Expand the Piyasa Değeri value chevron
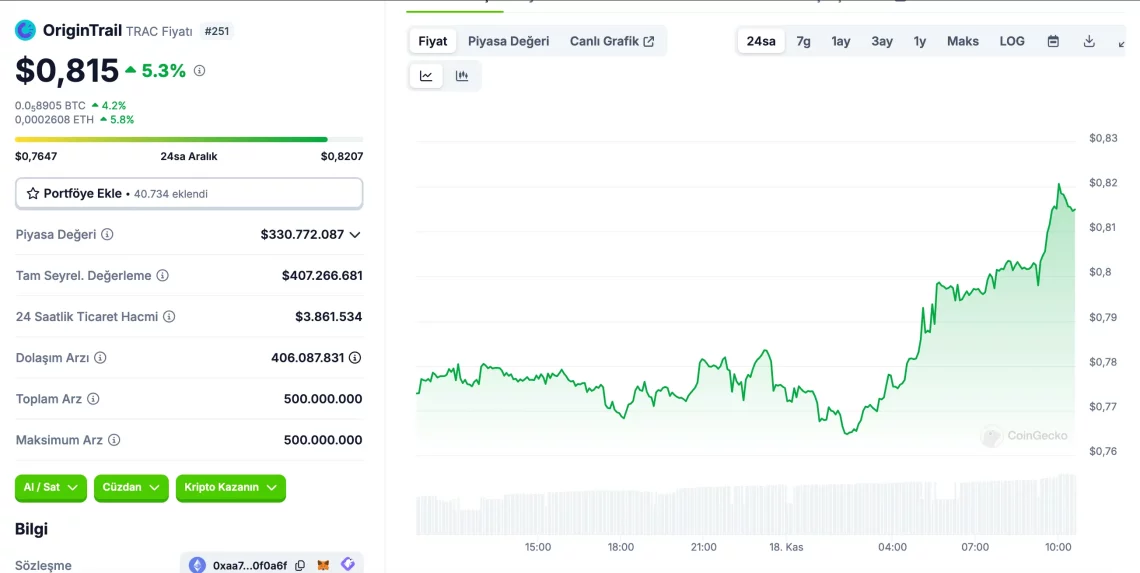1140x573 pixels. point(355,235)
